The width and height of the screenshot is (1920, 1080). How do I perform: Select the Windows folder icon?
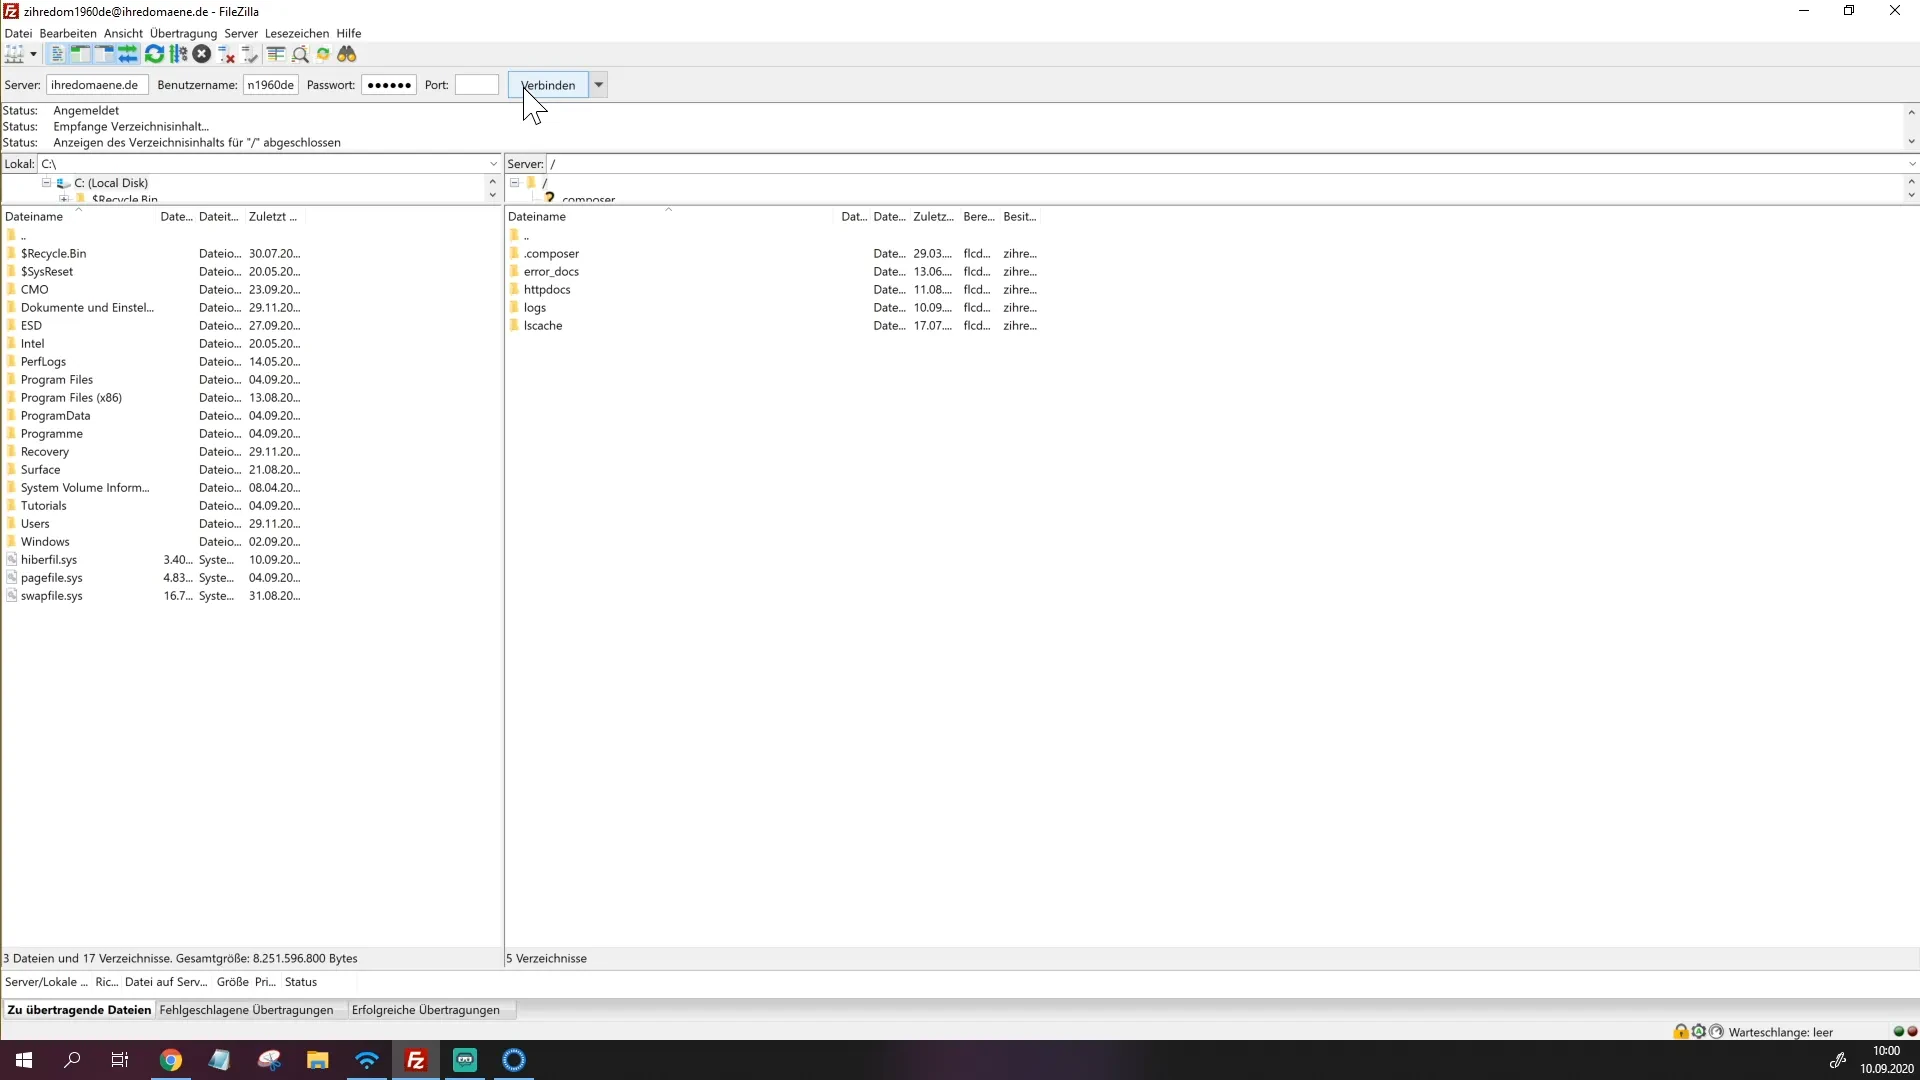point(11,542)
